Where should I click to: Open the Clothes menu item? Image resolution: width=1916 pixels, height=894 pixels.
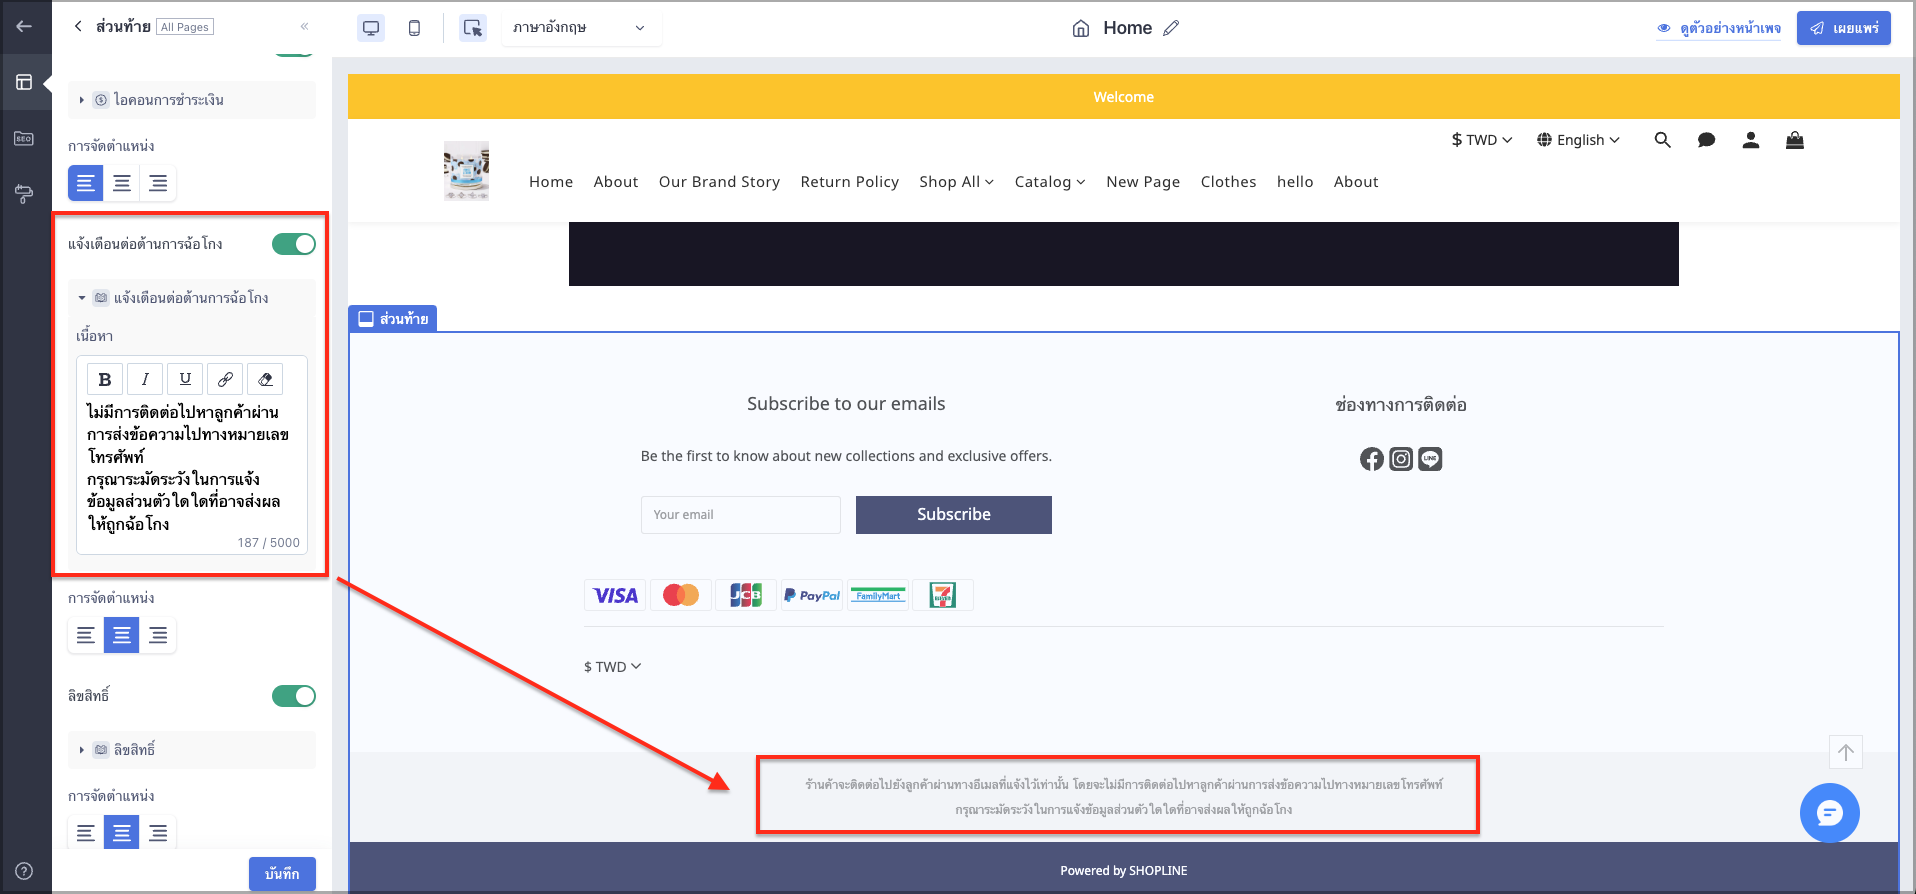pyautogui.click(x=1228, y=182)
